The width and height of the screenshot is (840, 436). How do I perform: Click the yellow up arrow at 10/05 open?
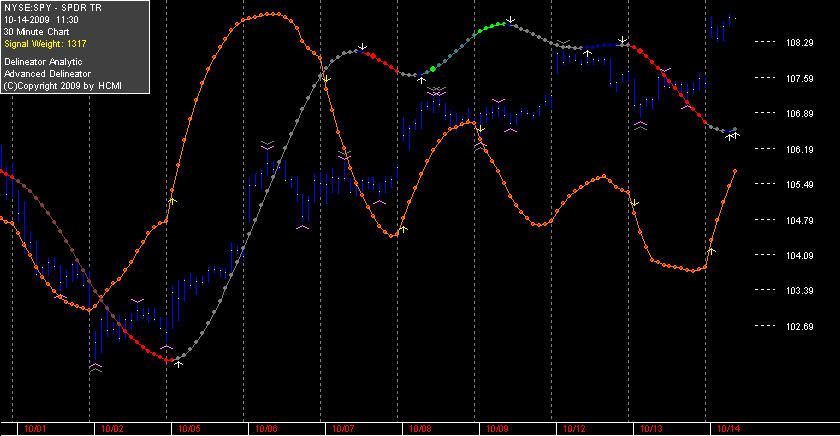[172, 201]
